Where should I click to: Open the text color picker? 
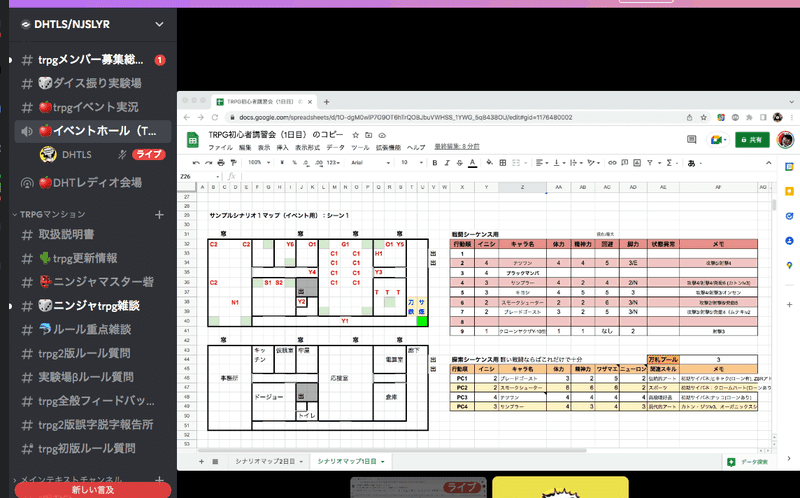pyautogui.click(x=472, y=163)
